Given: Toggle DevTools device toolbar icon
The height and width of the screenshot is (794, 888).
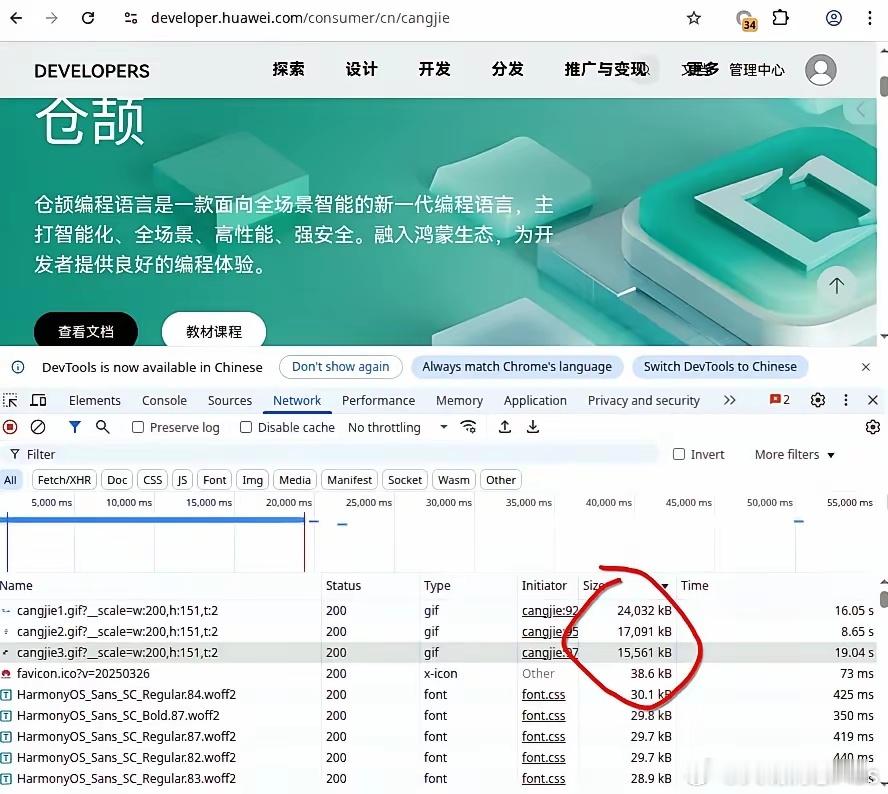Looking at the screenshot, I should point(39,400).
